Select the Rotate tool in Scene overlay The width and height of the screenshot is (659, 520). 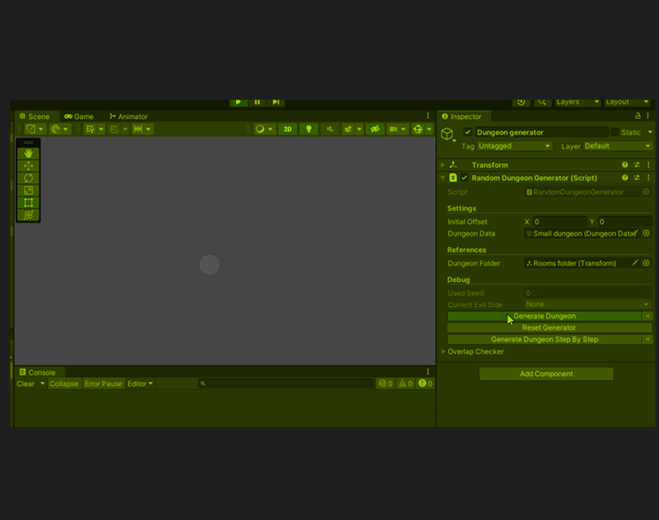28,178
